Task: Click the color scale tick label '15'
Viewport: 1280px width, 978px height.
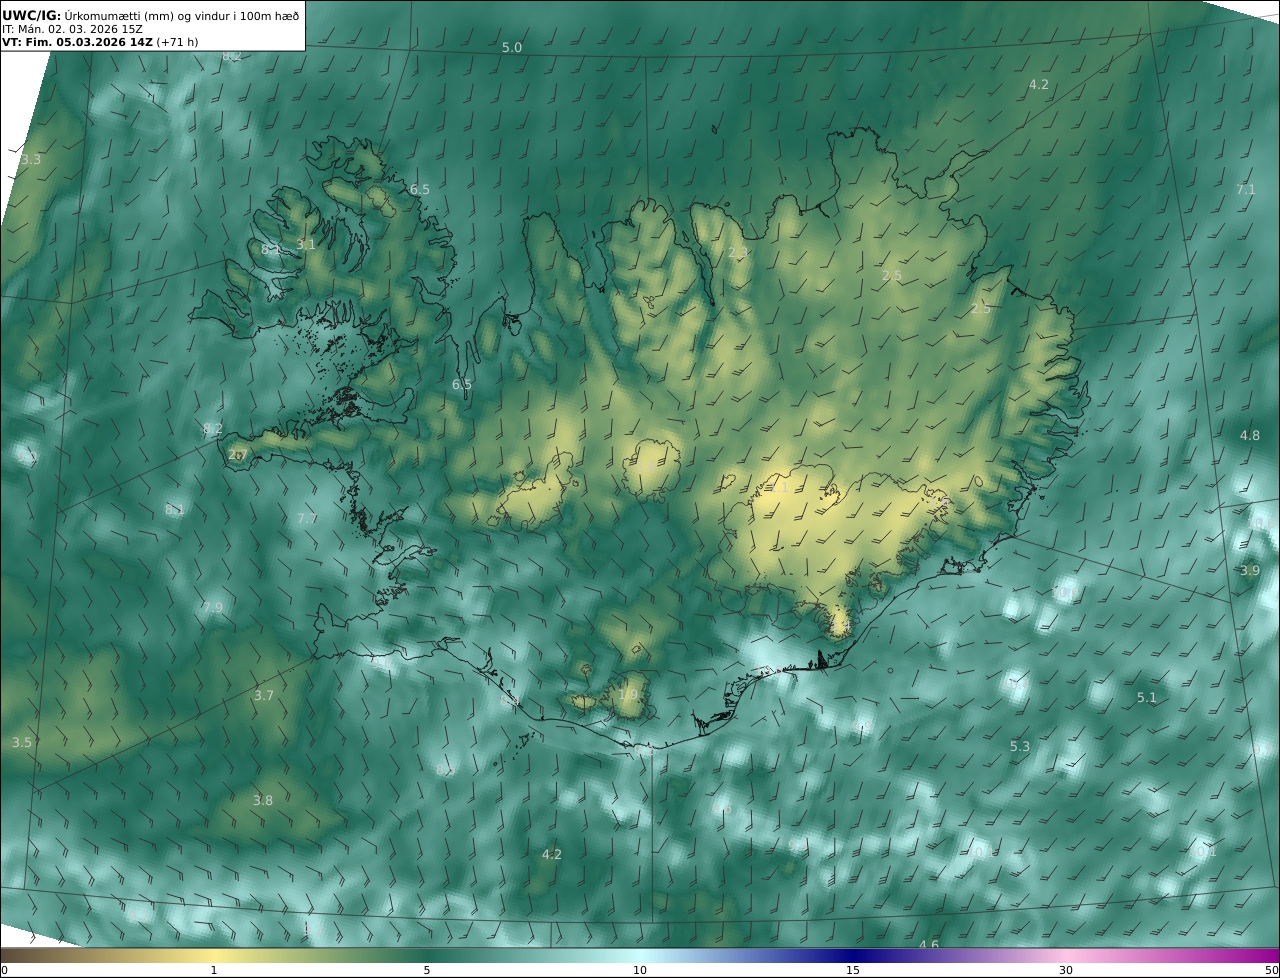Action: coord(853,970)
